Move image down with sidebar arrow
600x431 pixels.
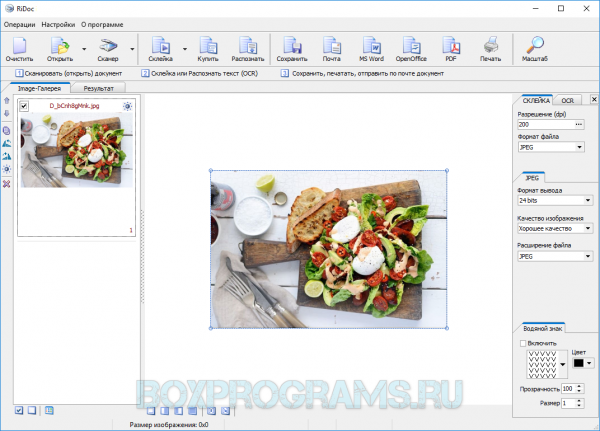tap(7, 113)
